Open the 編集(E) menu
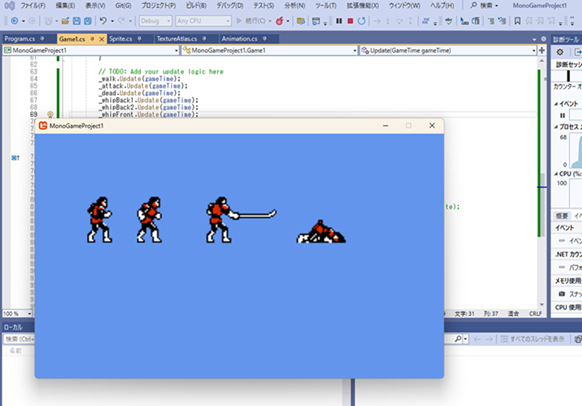Screen dimensions: 582x406 click(65, 5)
